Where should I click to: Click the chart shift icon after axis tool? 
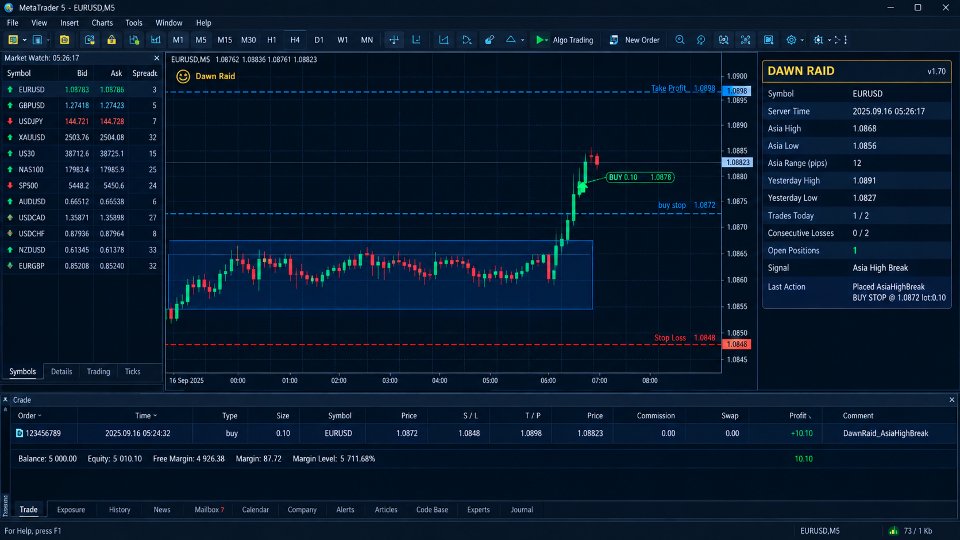coord(443,40)
